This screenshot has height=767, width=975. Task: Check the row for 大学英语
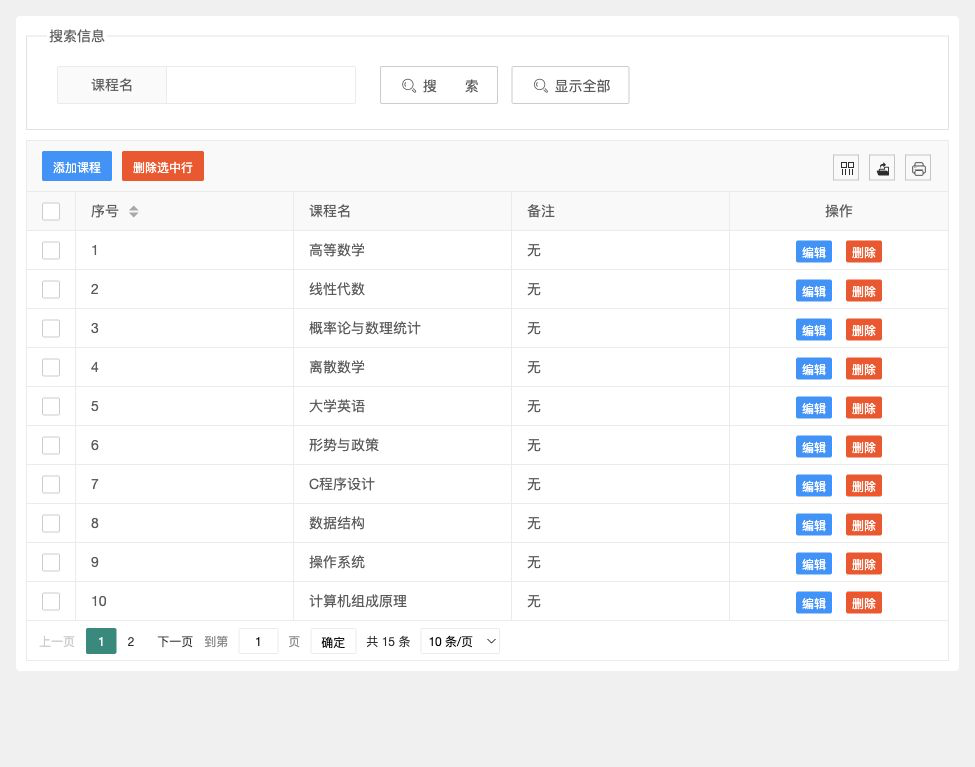click(x=51, y=406)
